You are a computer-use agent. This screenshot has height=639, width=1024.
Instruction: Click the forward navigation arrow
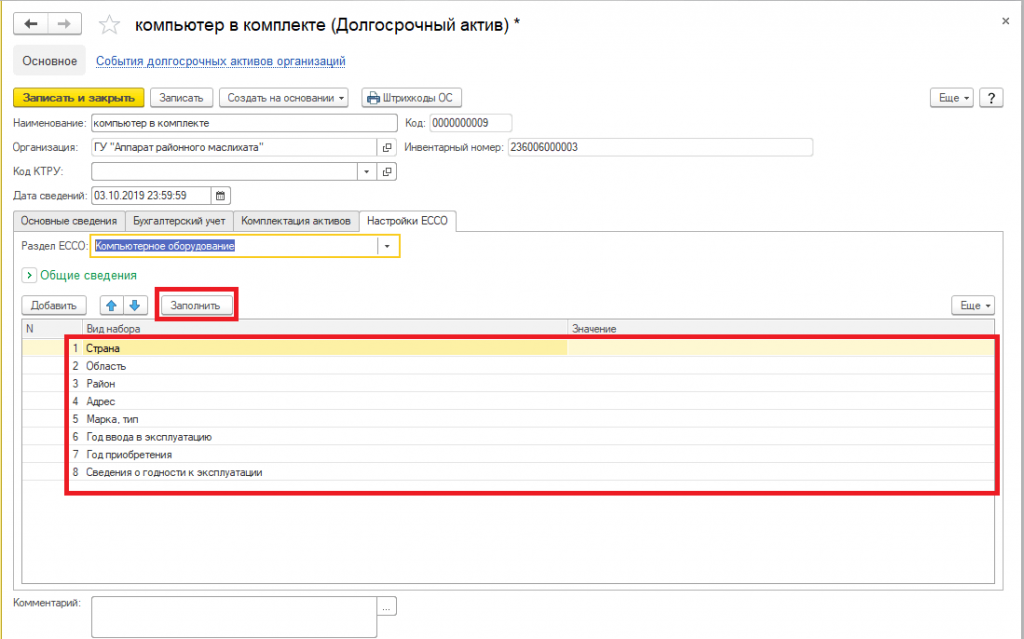point(64,23)
